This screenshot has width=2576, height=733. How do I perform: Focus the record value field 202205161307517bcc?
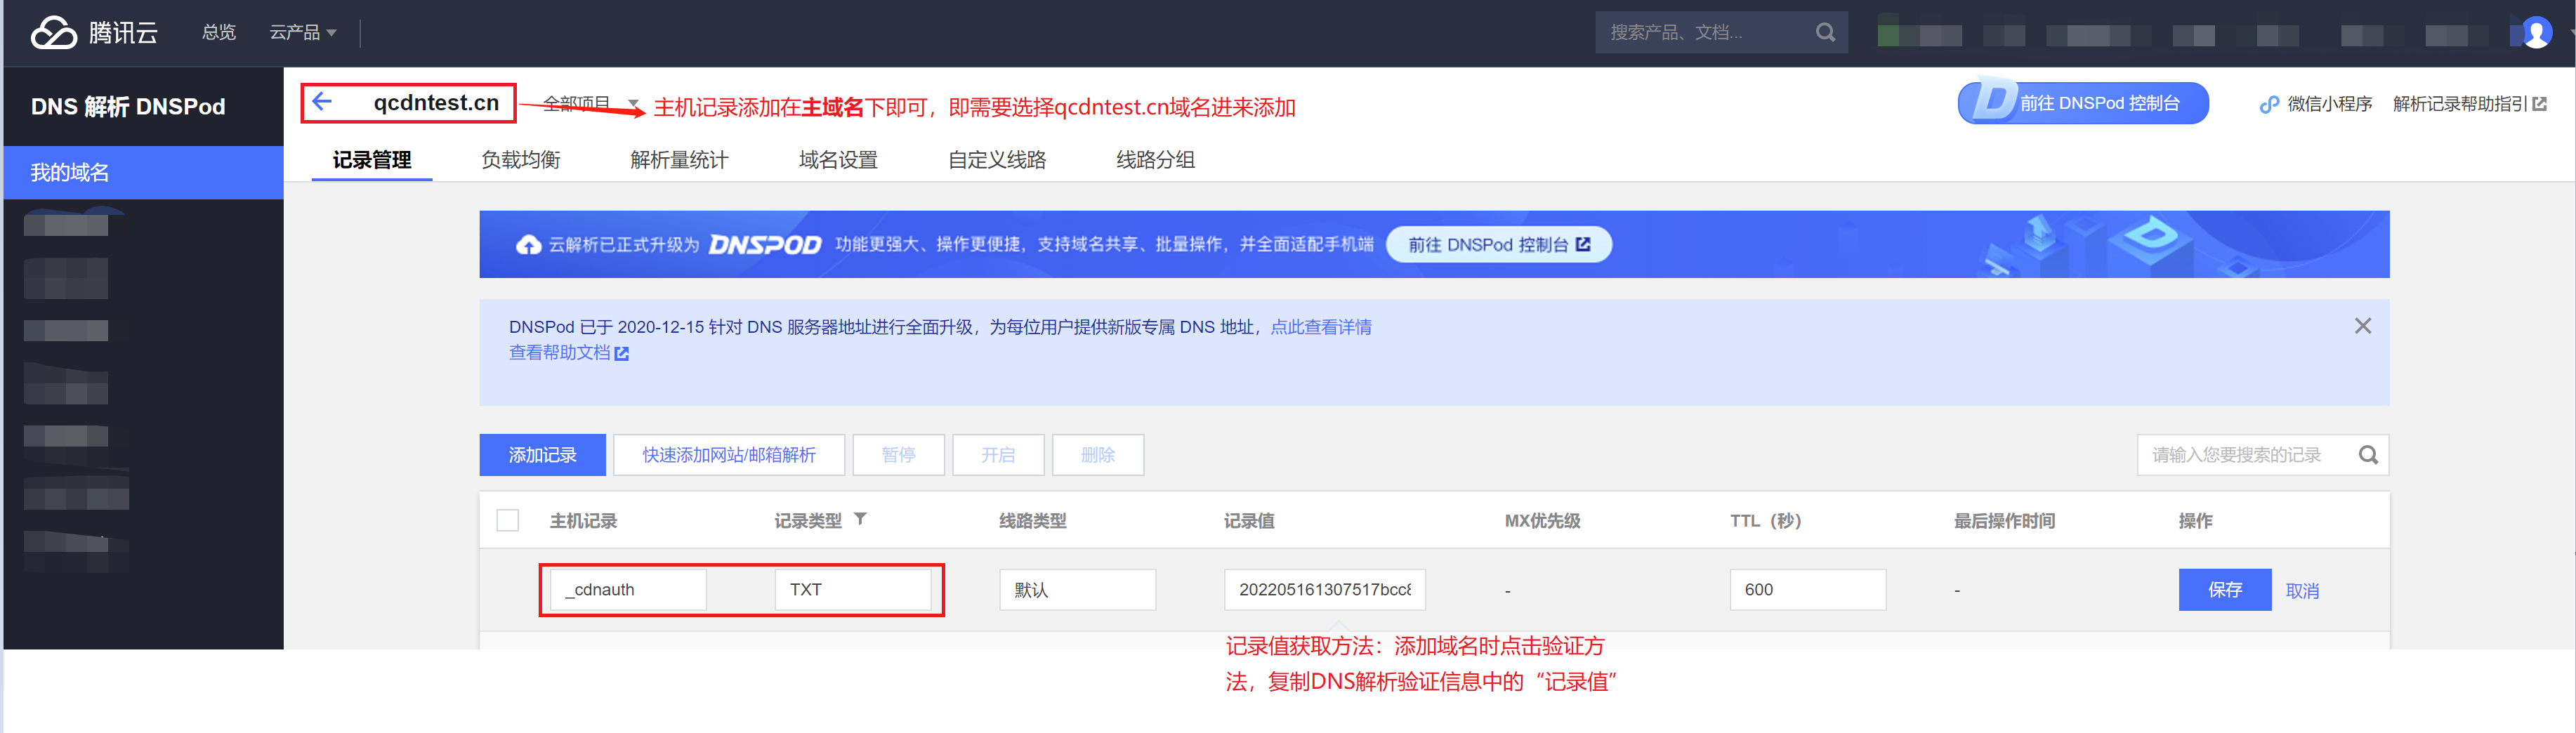(x=1325, y=590)
